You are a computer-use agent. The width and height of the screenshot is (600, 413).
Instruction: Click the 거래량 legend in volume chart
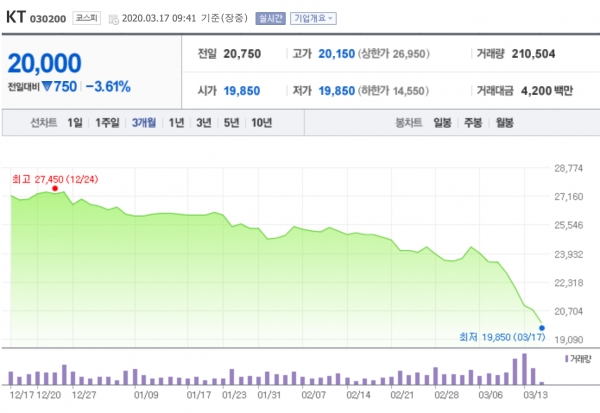[x=578, y=359]
